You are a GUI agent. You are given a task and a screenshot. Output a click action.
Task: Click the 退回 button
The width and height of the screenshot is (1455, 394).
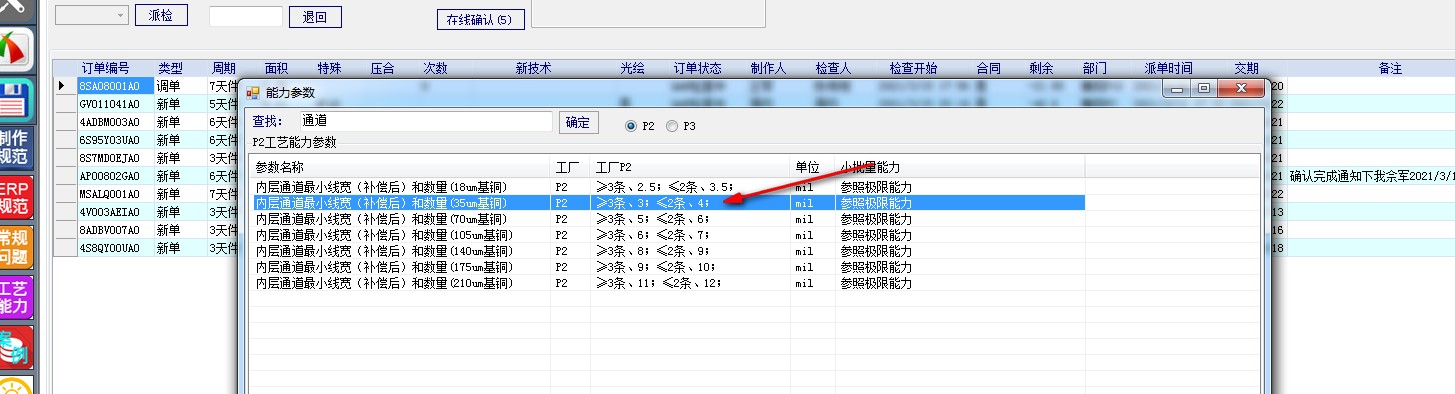pos(315,17)
